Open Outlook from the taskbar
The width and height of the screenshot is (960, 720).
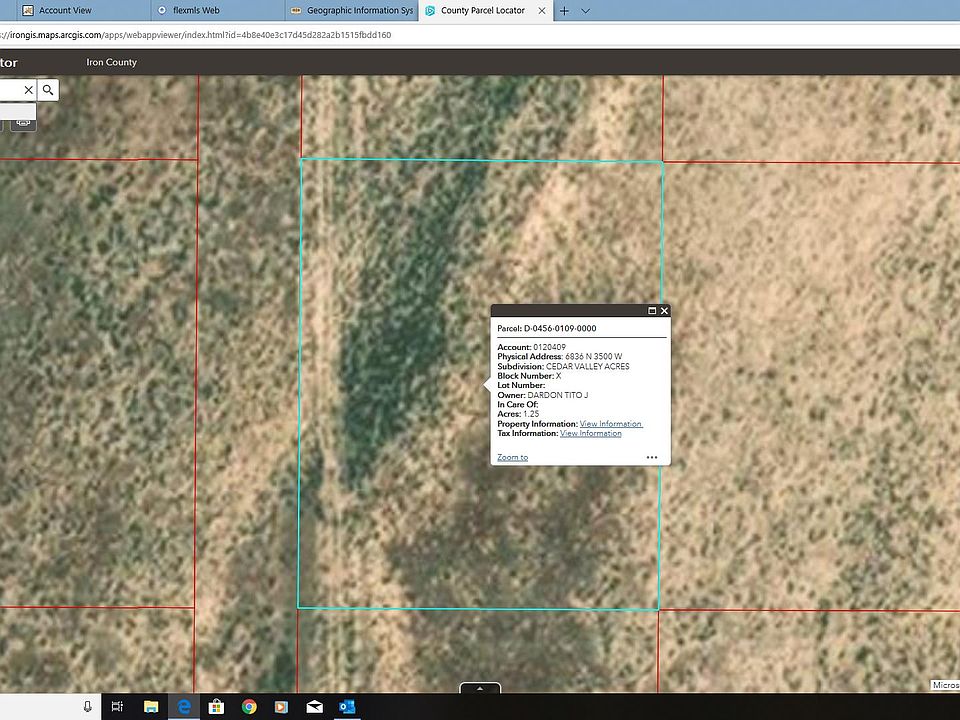[x=347, y=707]
